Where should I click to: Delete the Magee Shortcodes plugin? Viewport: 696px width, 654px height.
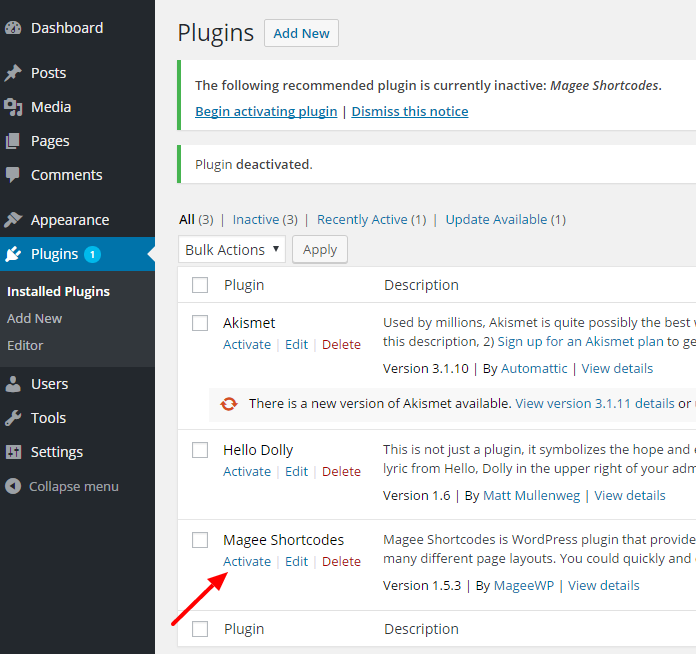[x=341, y=562]
